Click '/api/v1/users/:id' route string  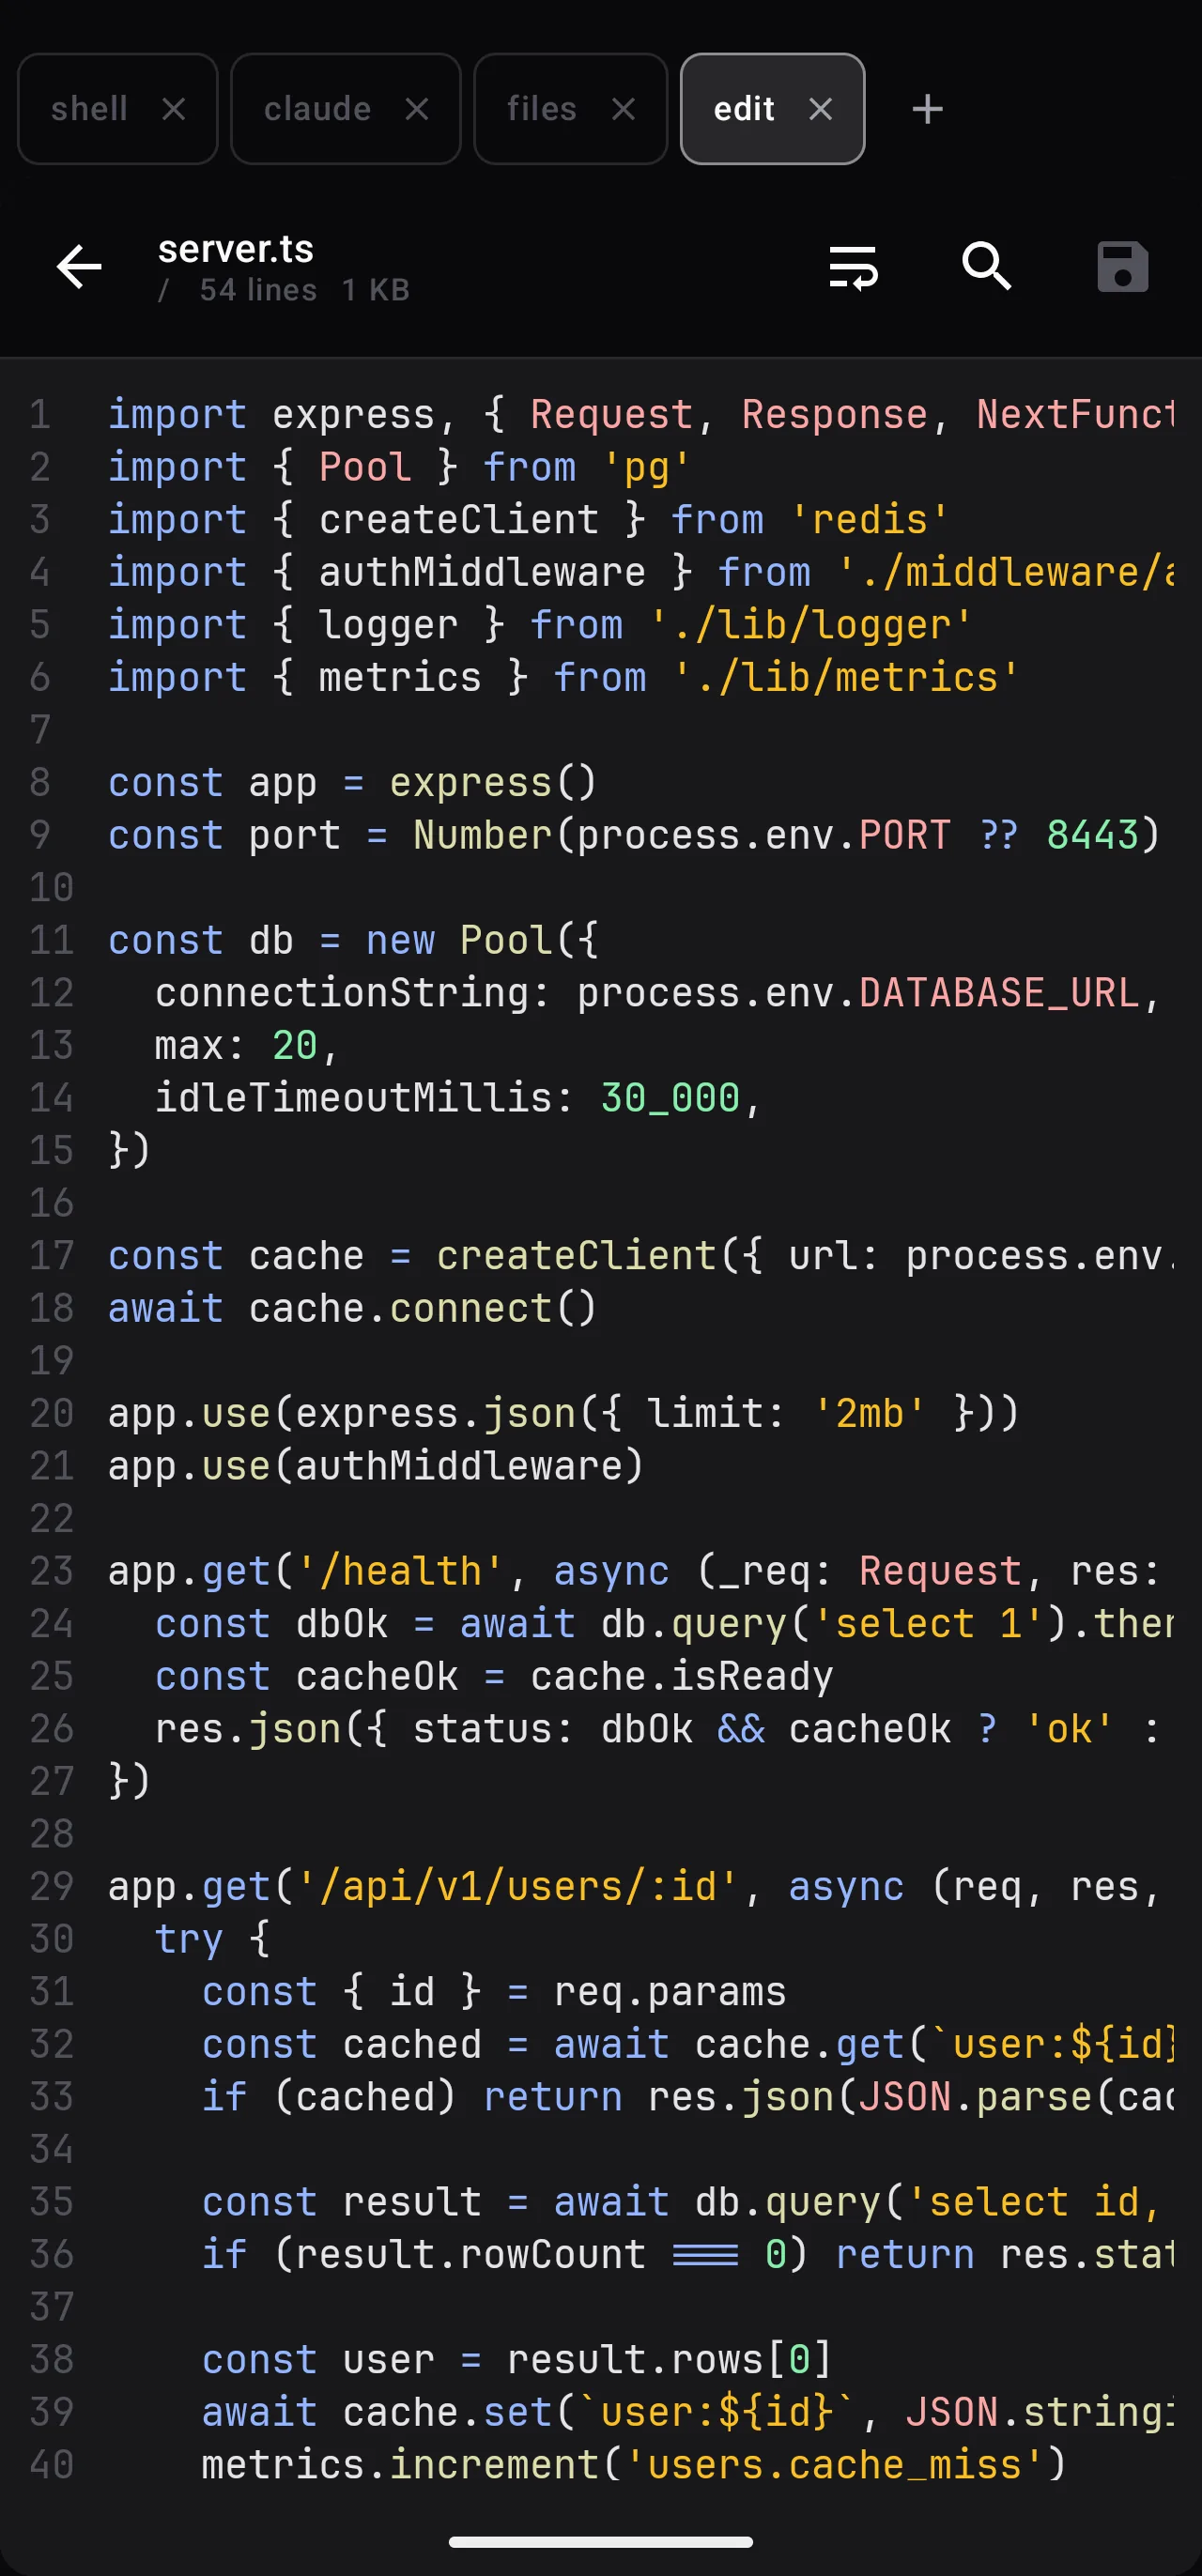point(517,1887)
